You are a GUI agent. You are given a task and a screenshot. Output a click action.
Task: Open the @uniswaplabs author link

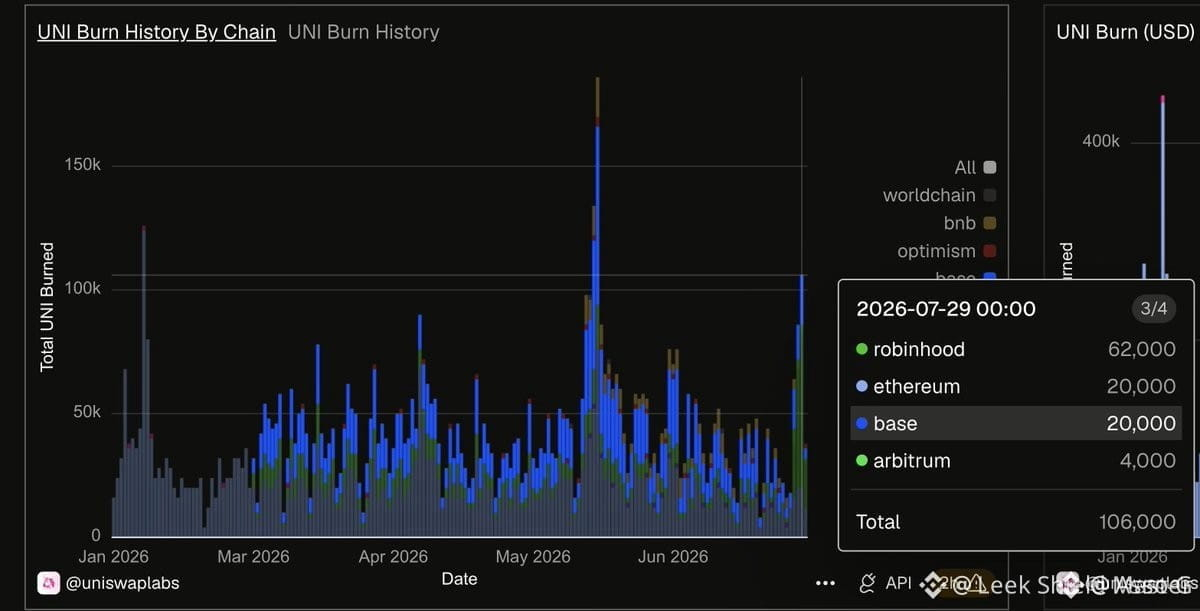tap(123, 582)
